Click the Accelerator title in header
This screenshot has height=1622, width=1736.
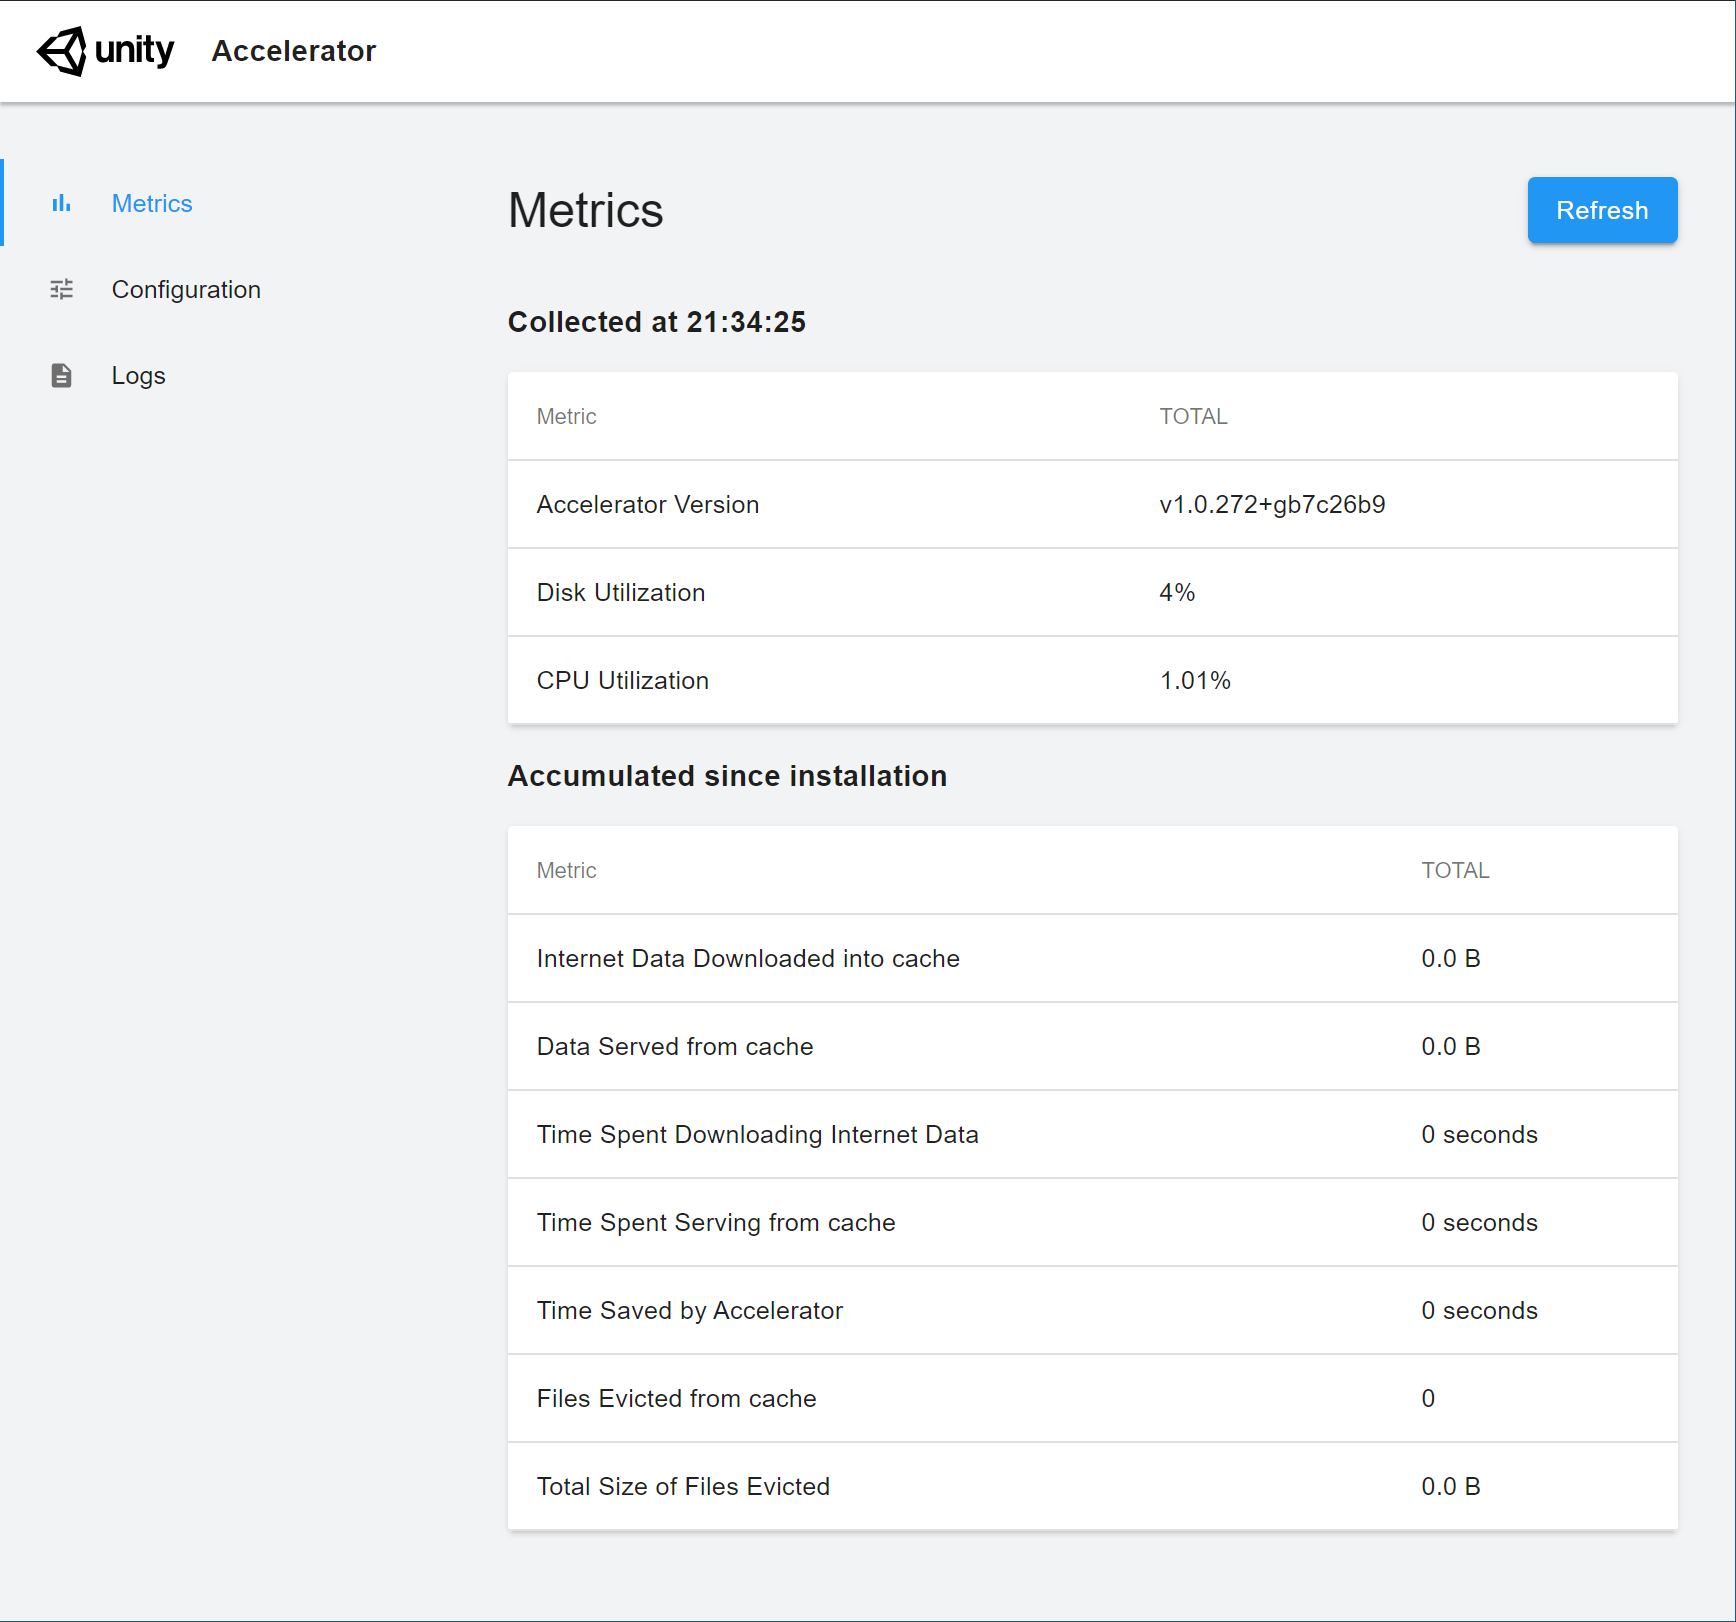(294, 51)
